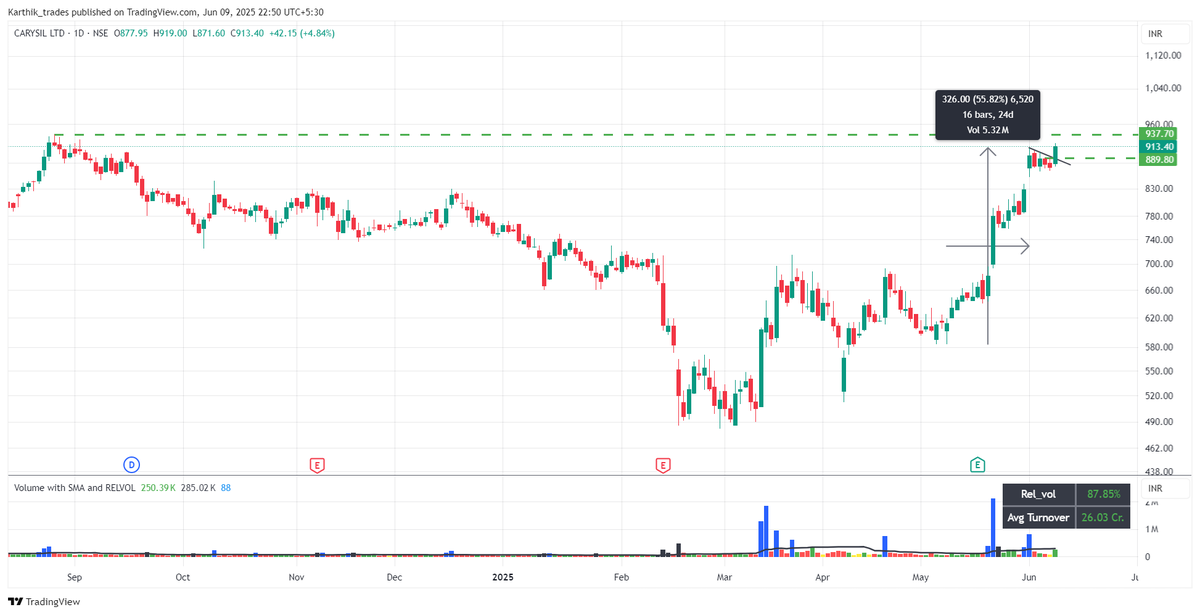Click the Dec label on time axis

click(393, 577)
